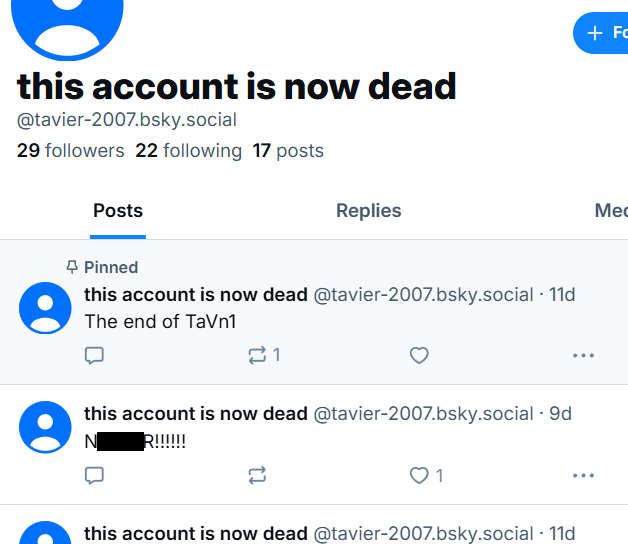Open the author avatar on 9d post

[x=45, y=428]
